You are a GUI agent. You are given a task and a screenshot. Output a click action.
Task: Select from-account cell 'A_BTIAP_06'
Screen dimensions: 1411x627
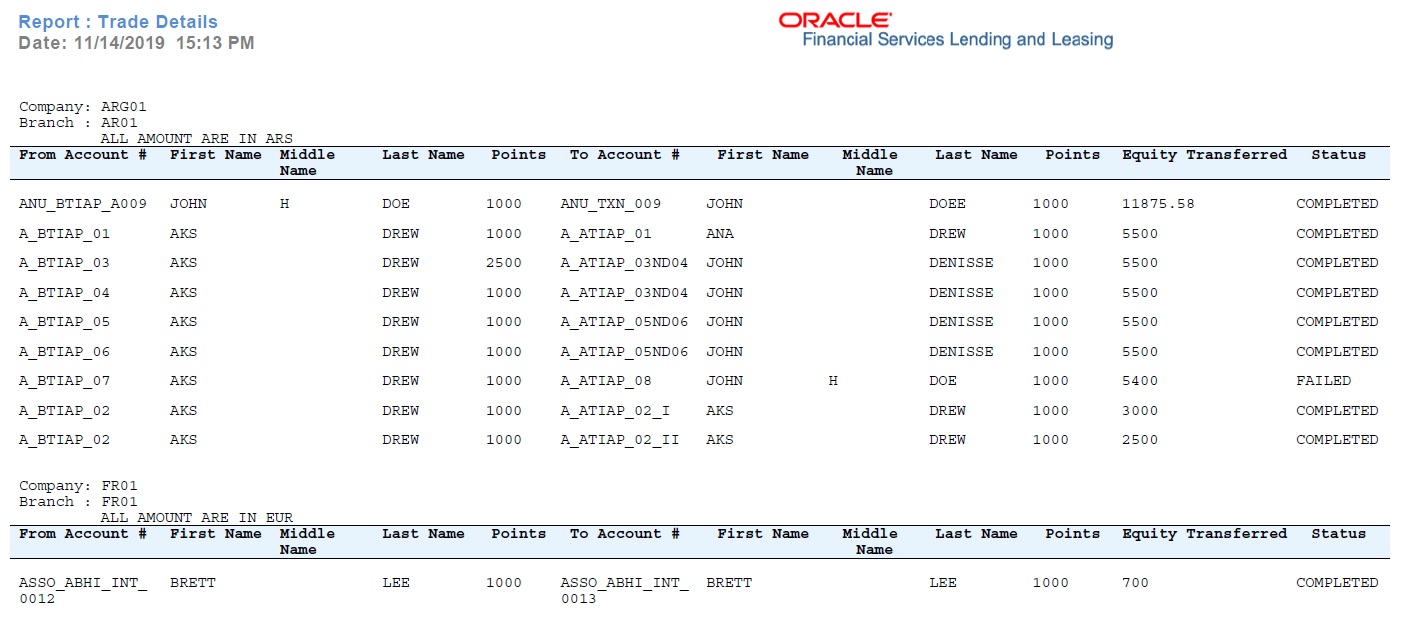pos(65,352)
